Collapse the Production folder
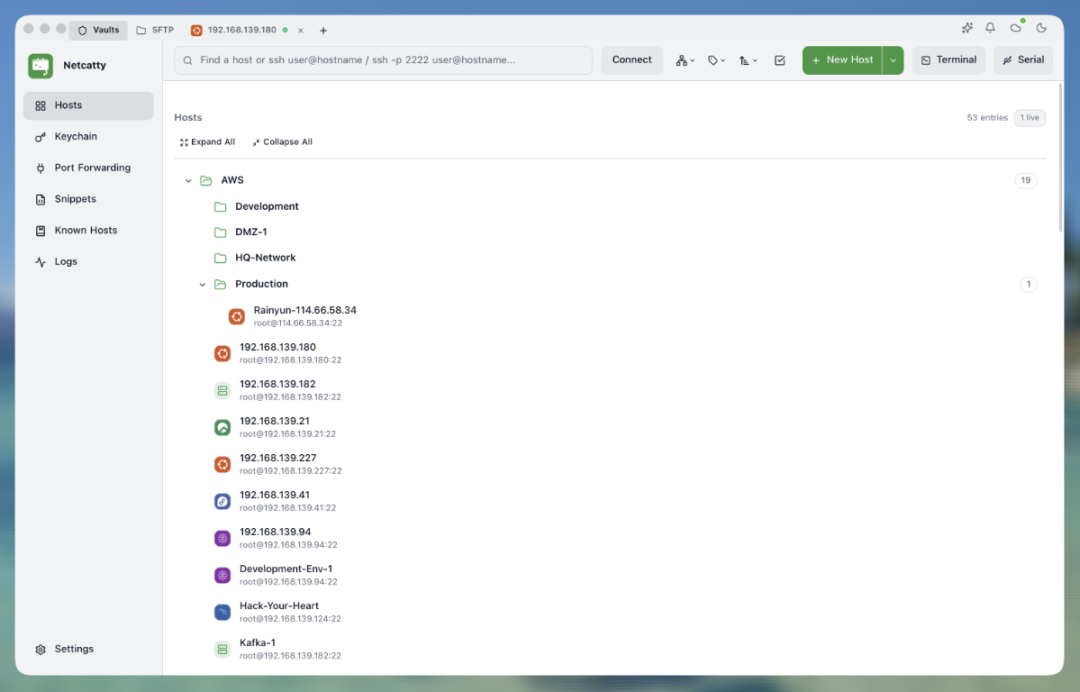 (202, 284)
